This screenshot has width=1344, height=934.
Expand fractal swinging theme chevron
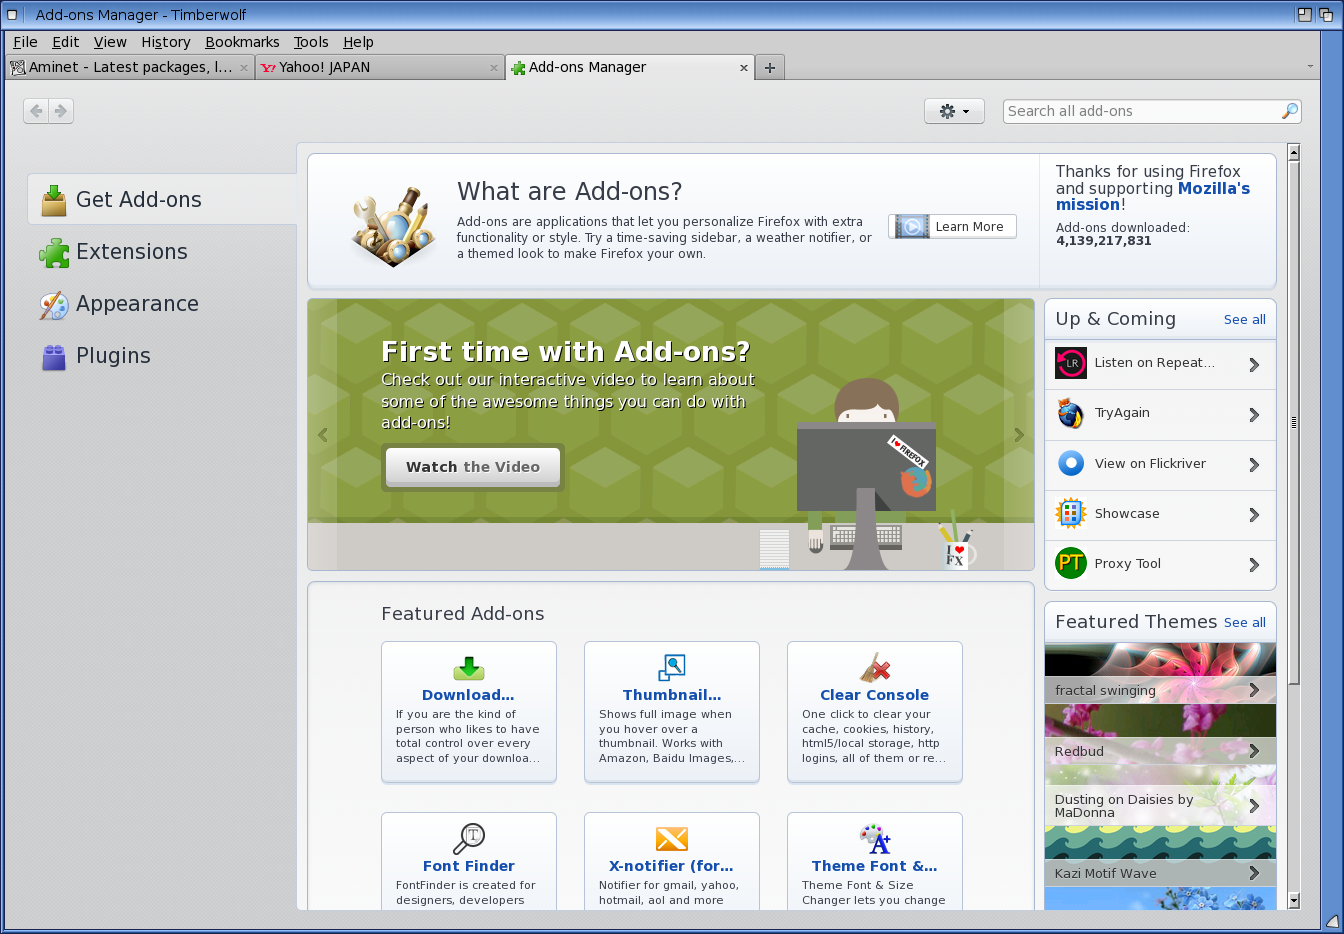click(1254, 690)
